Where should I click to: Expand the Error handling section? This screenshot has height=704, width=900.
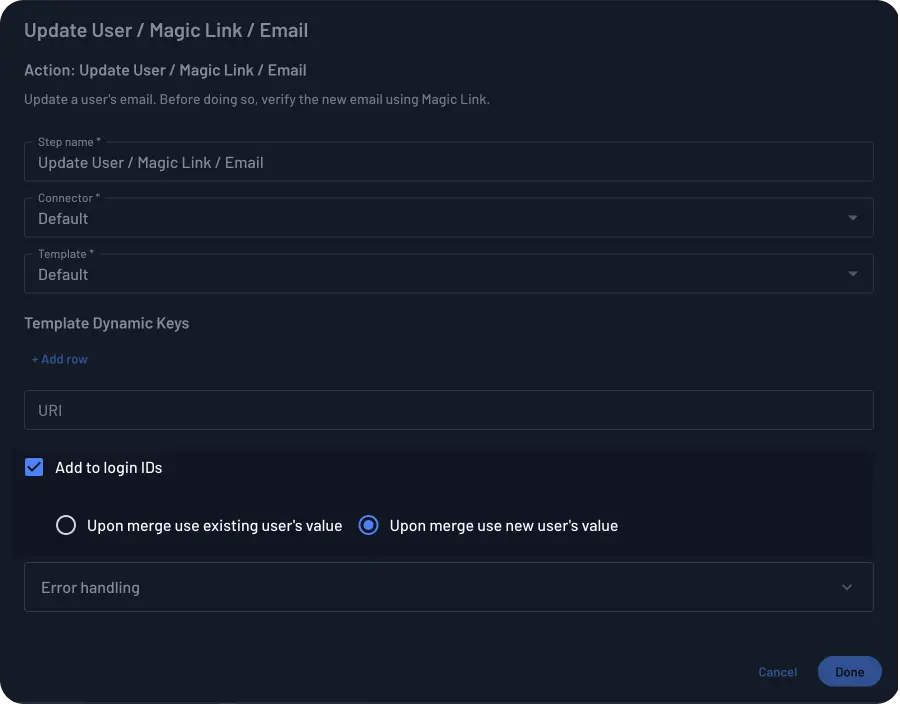tap(448, 587)
